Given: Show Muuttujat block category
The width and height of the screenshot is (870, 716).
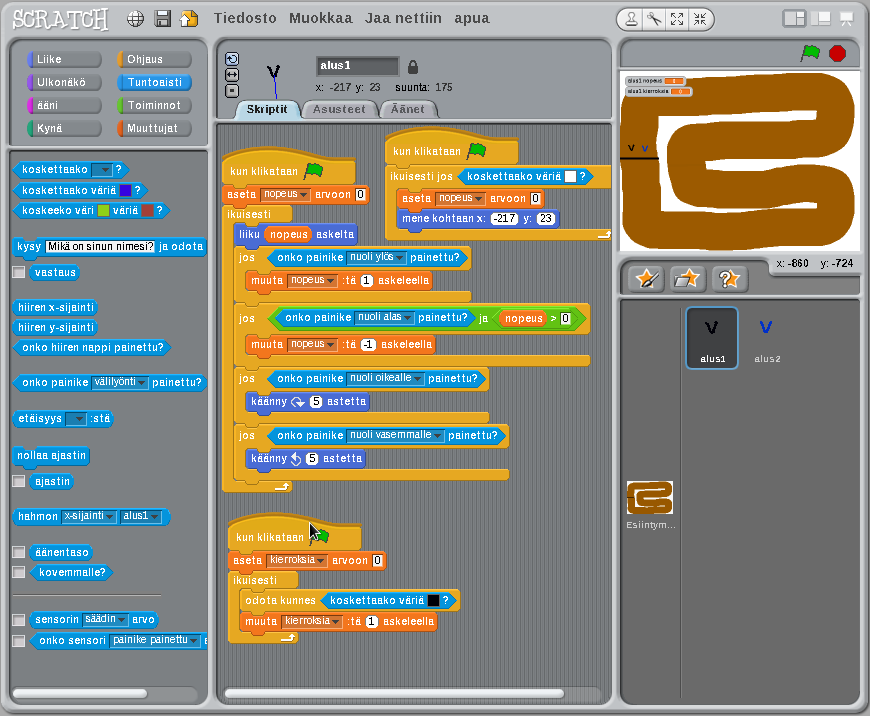Looking at the screenshot, I should click(x=154, y=128).
